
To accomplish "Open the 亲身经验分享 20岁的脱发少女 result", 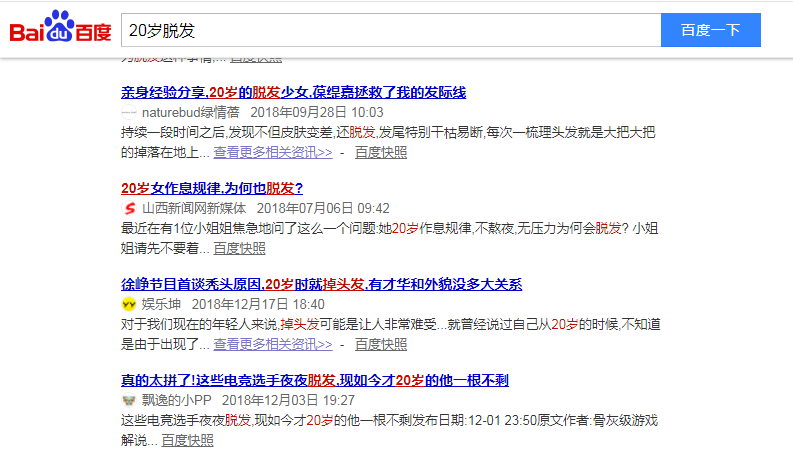I will point(293,93).
